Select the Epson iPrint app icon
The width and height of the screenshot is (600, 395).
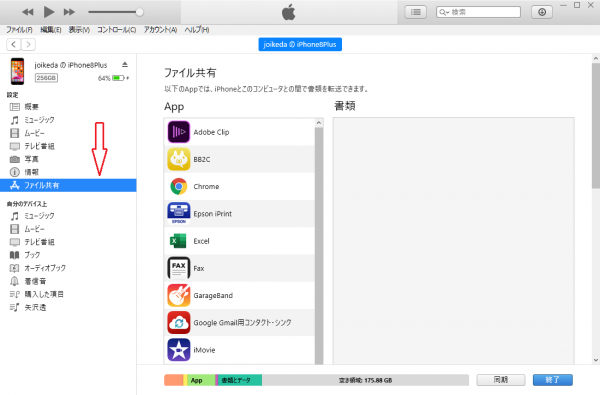[x=178, y=214]
